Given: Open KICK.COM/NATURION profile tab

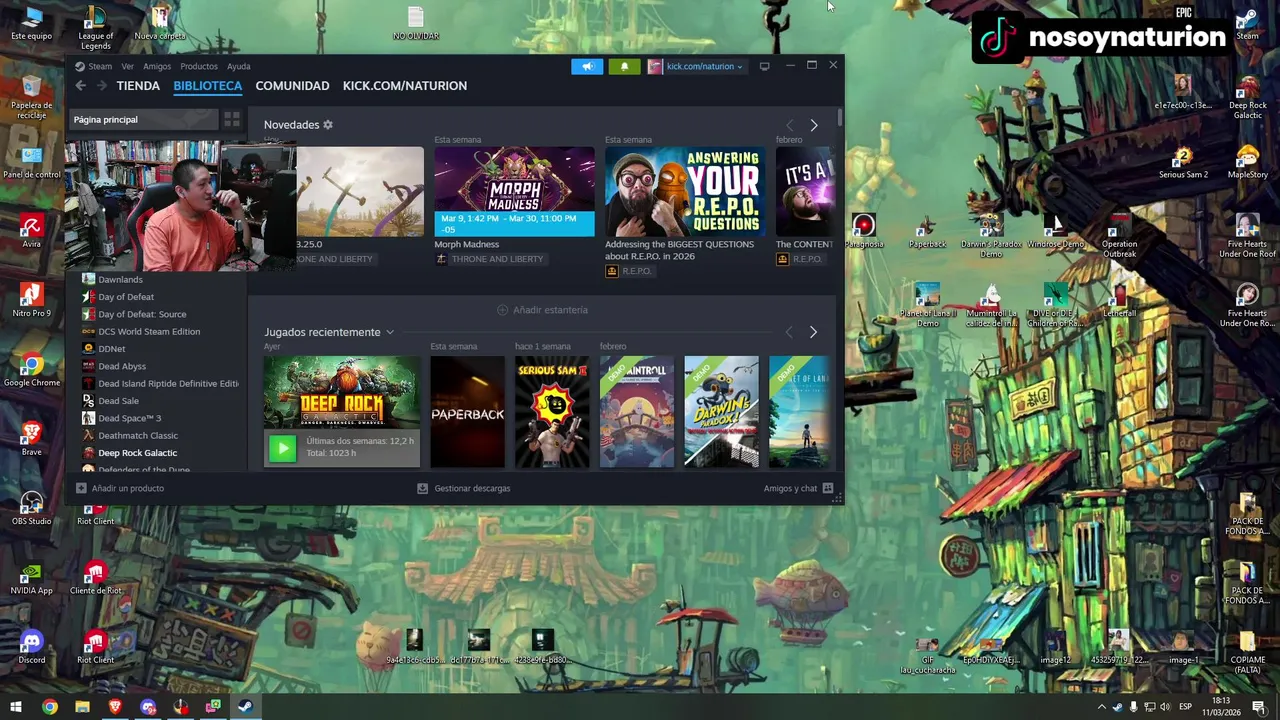Looking at the screenshot, I should point(405,86).
